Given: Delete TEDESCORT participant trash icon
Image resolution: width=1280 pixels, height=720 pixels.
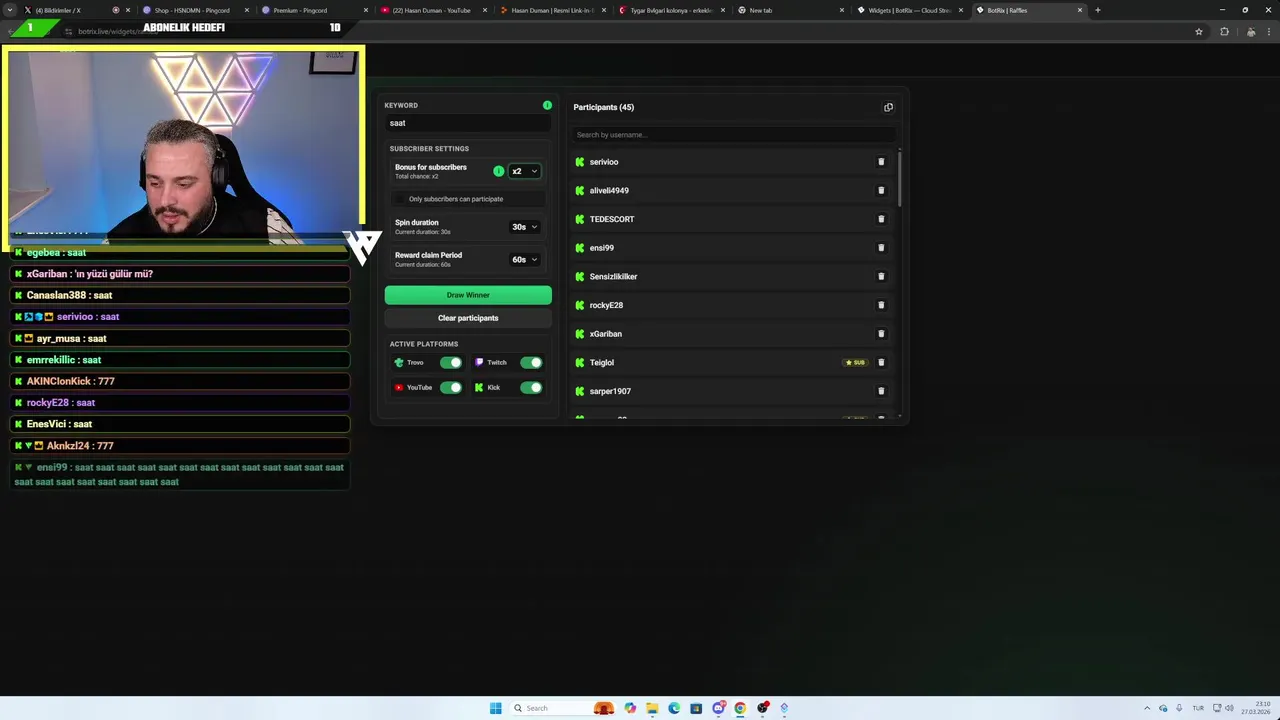Looking at the screenshot, I should pos(881,219).
